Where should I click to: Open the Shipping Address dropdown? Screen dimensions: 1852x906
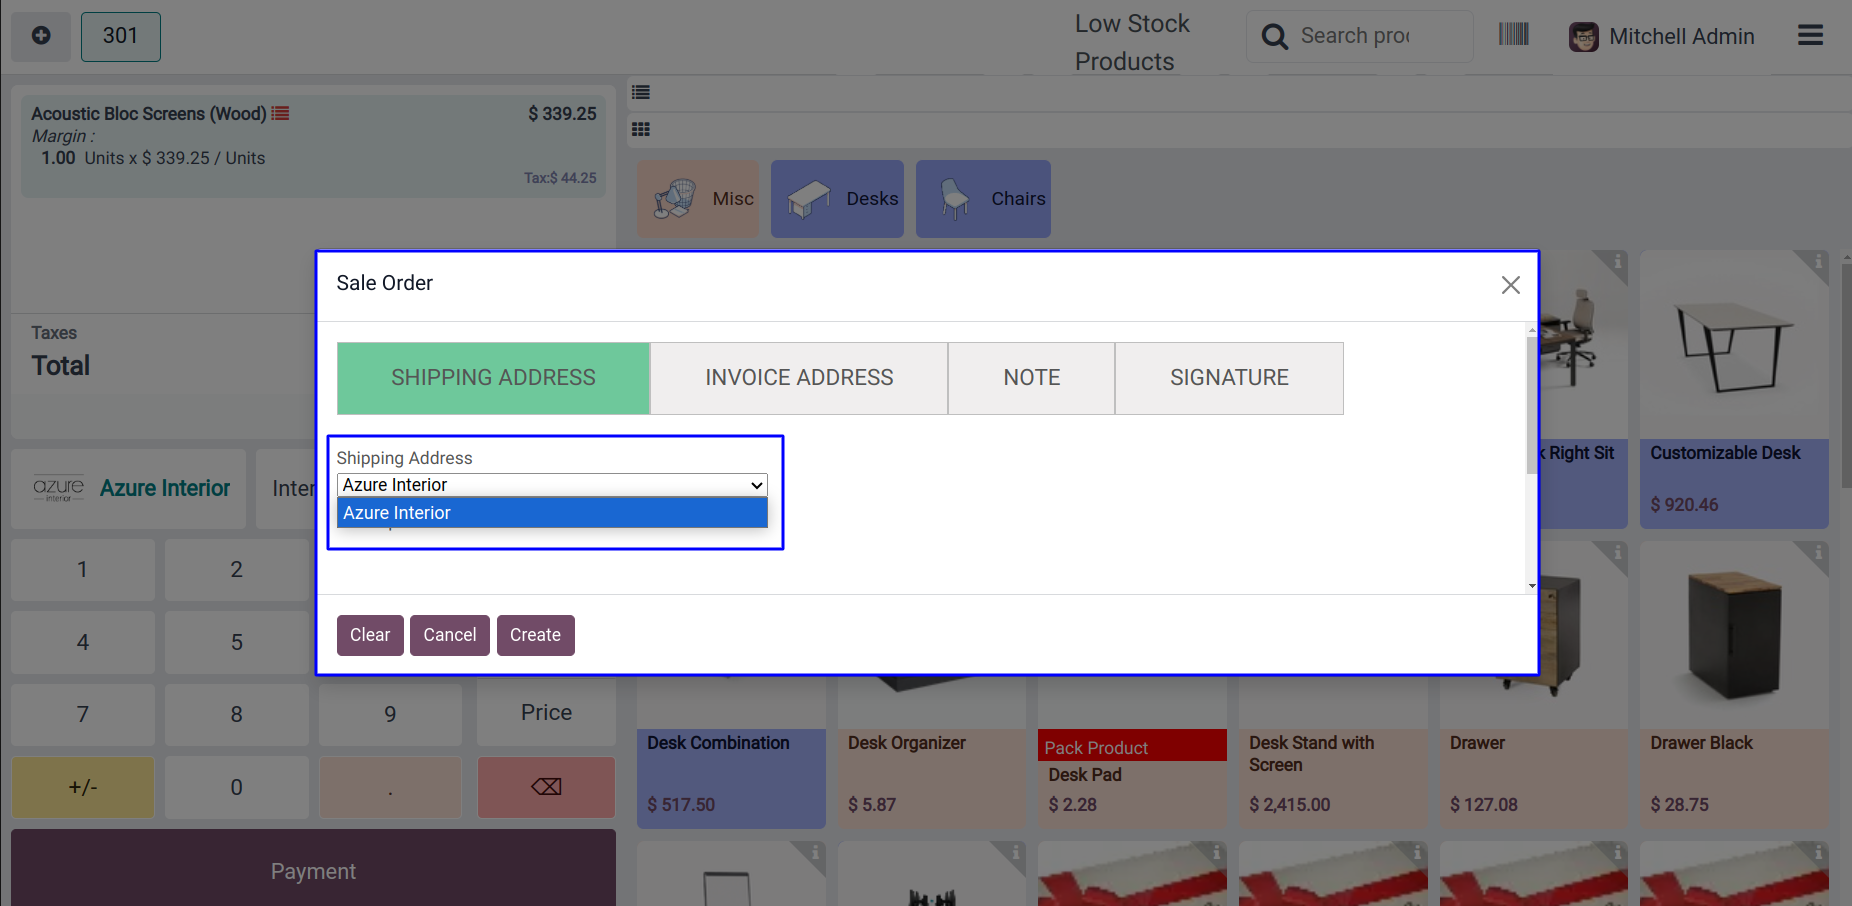point(552,485)
